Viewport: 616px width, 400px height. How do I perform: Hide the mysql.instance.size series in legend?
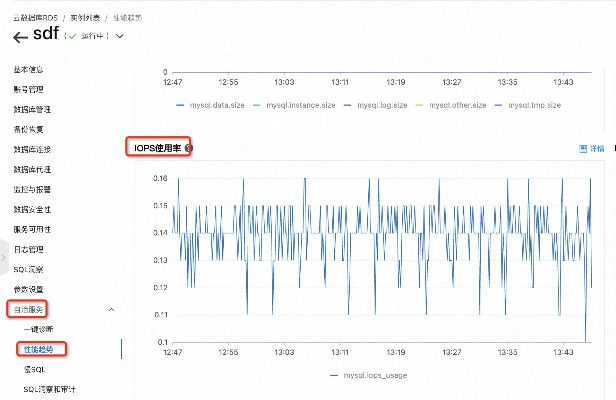coord(297,105)
